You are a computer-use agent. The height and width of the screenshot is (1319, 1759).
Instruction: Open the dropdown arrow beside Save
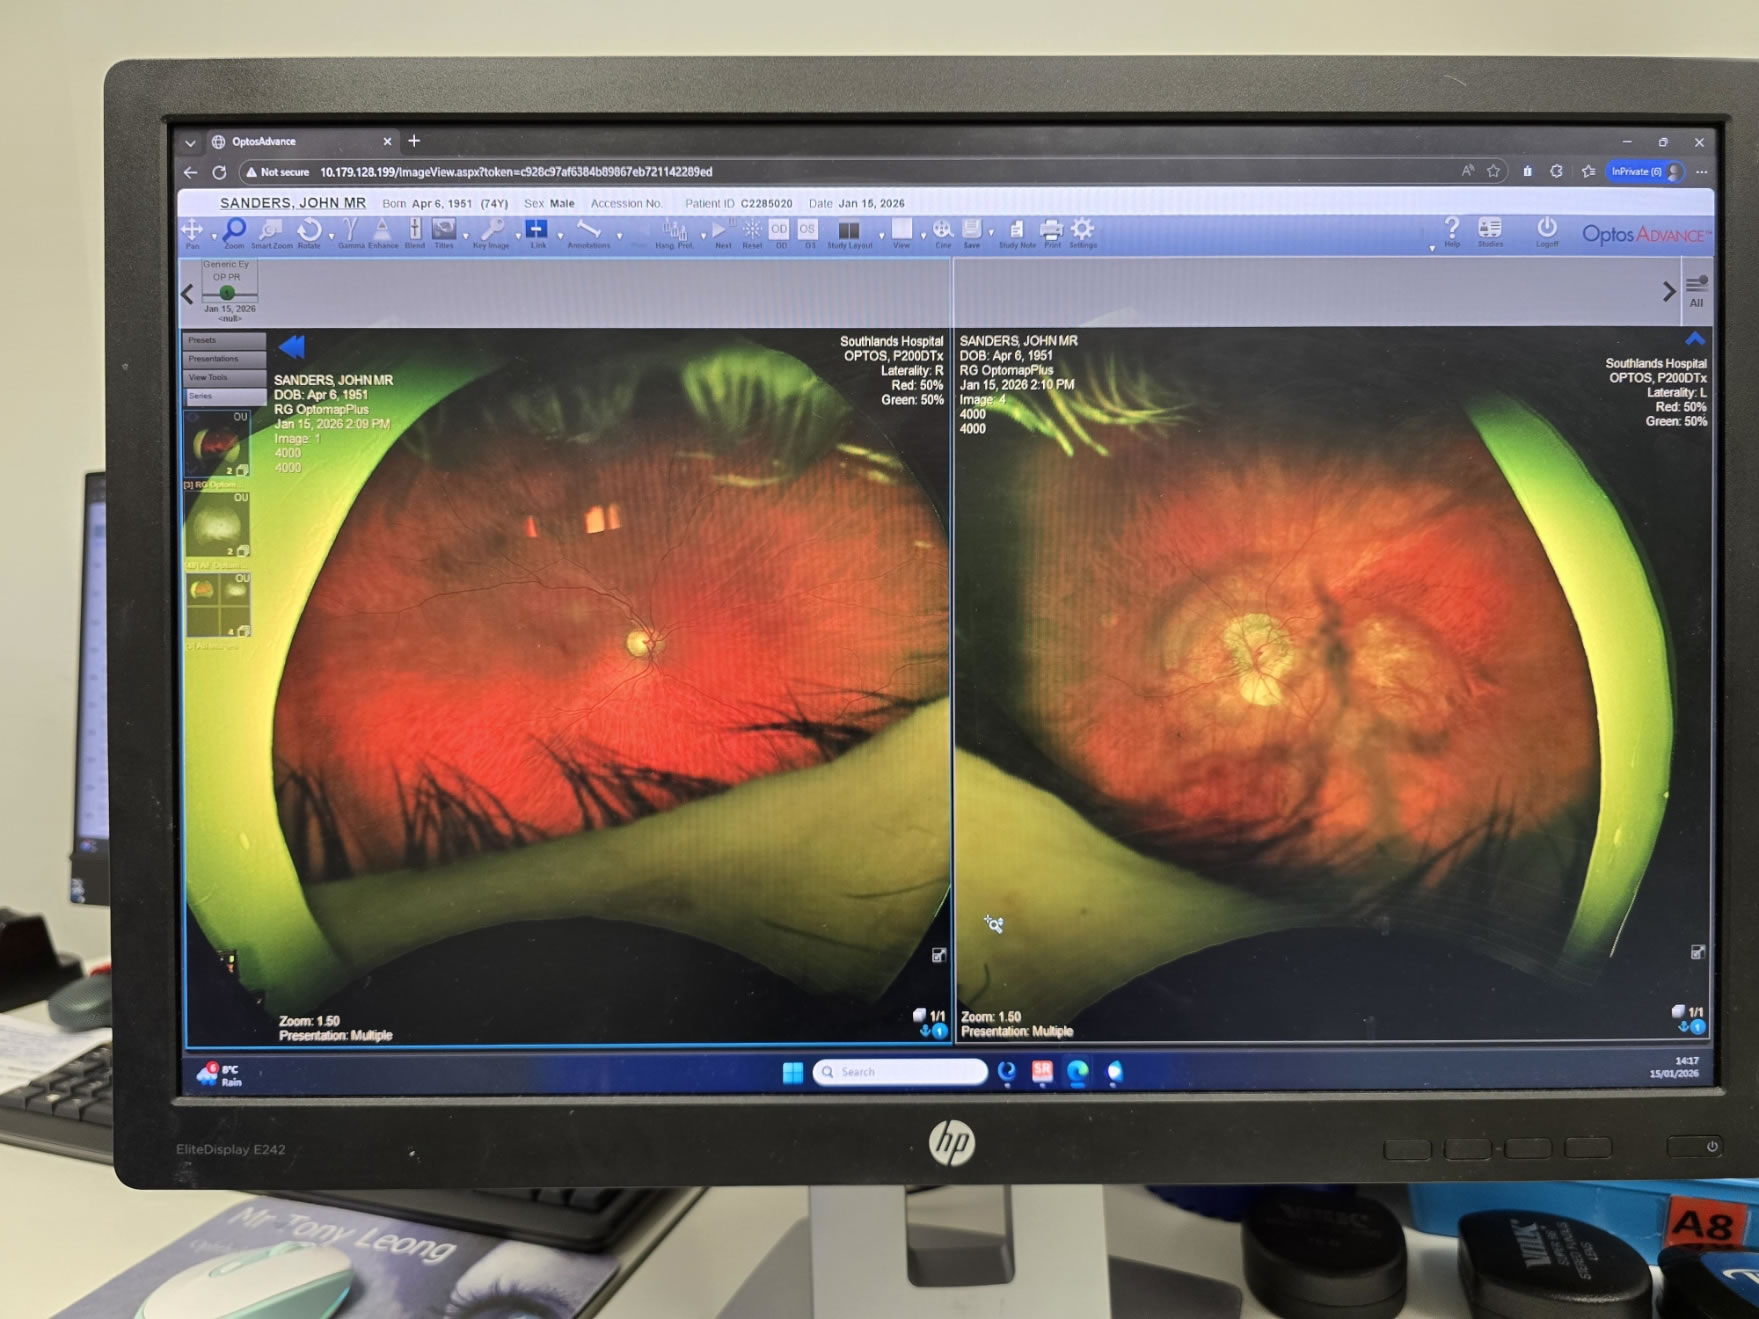click(991, 235)
